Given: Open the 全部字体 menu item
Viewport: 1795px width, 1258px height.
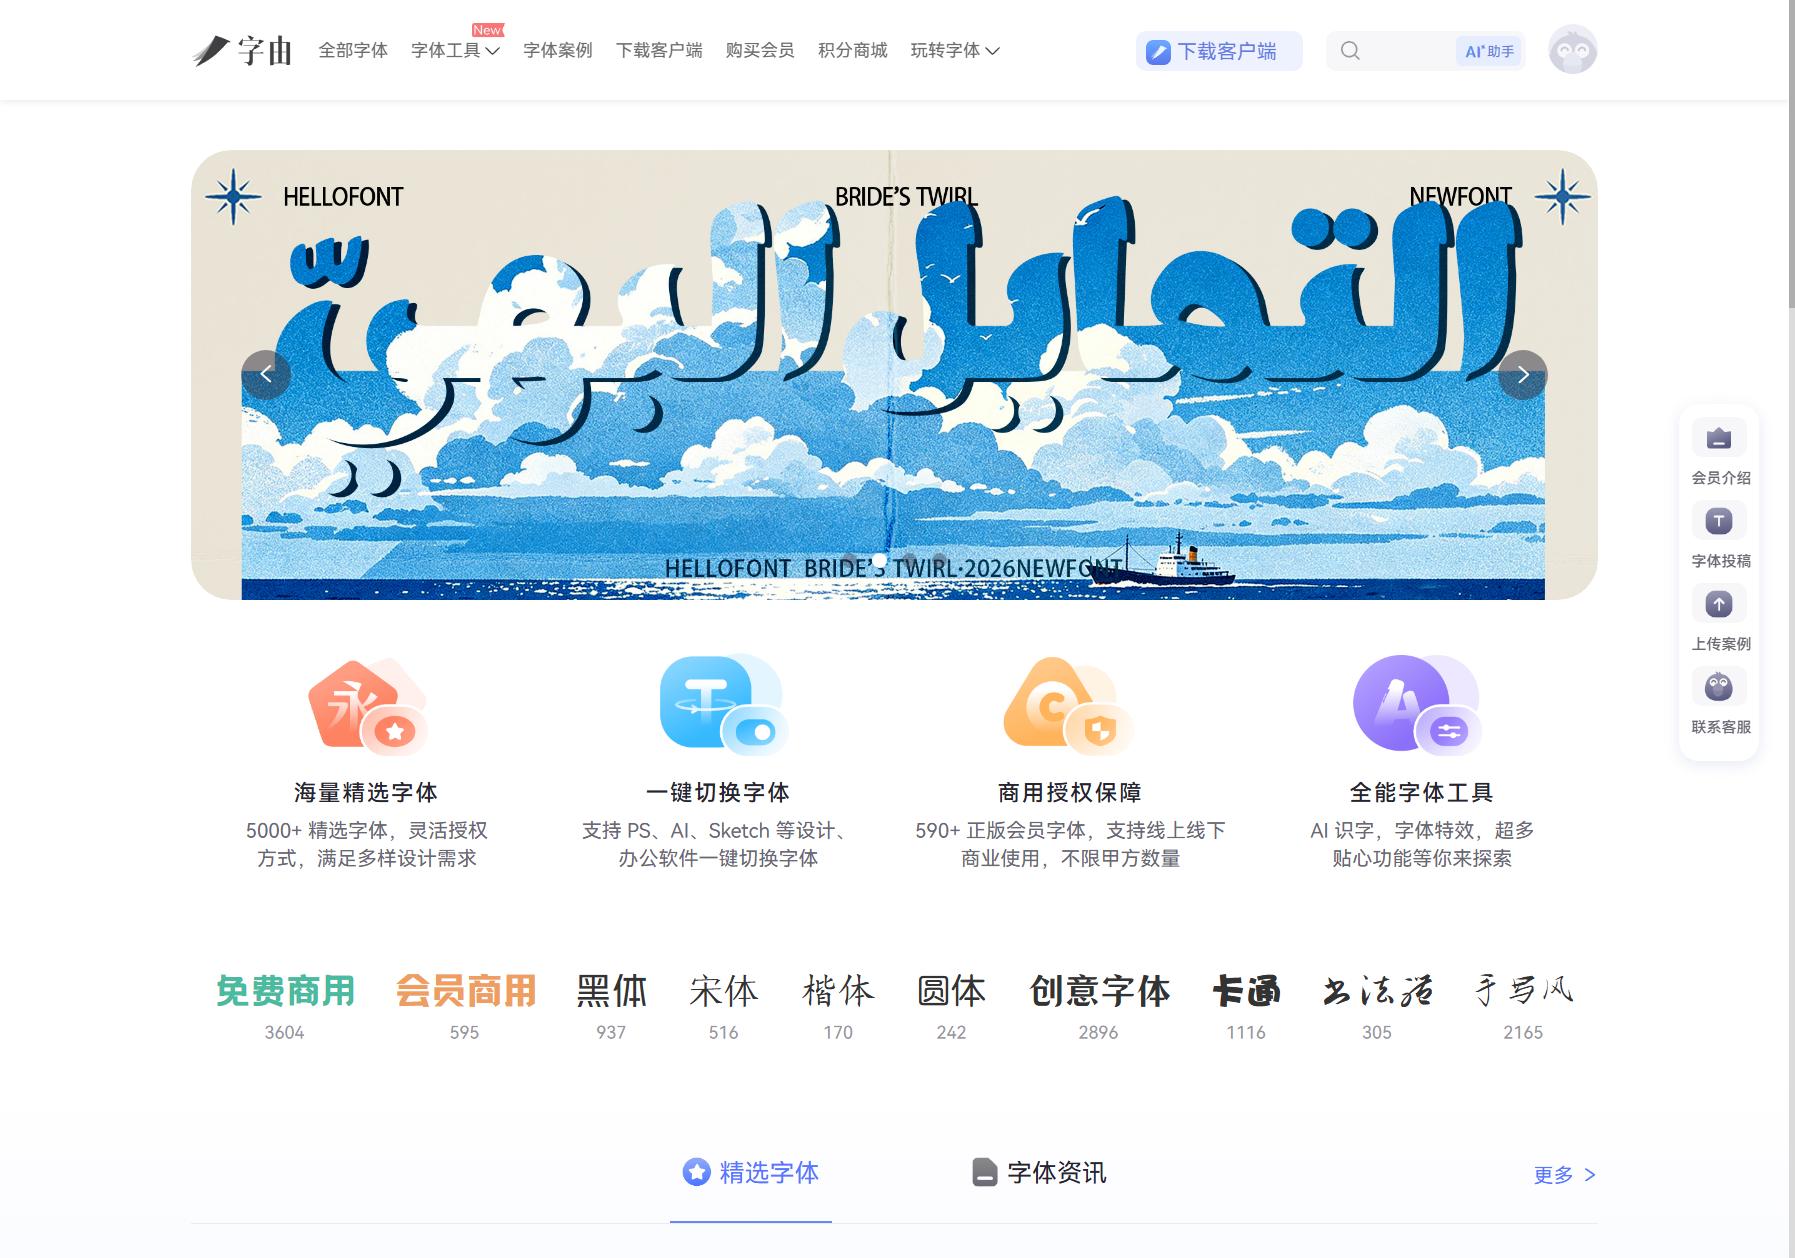Looking at the screenshot, I should click(x=353, y=50).
